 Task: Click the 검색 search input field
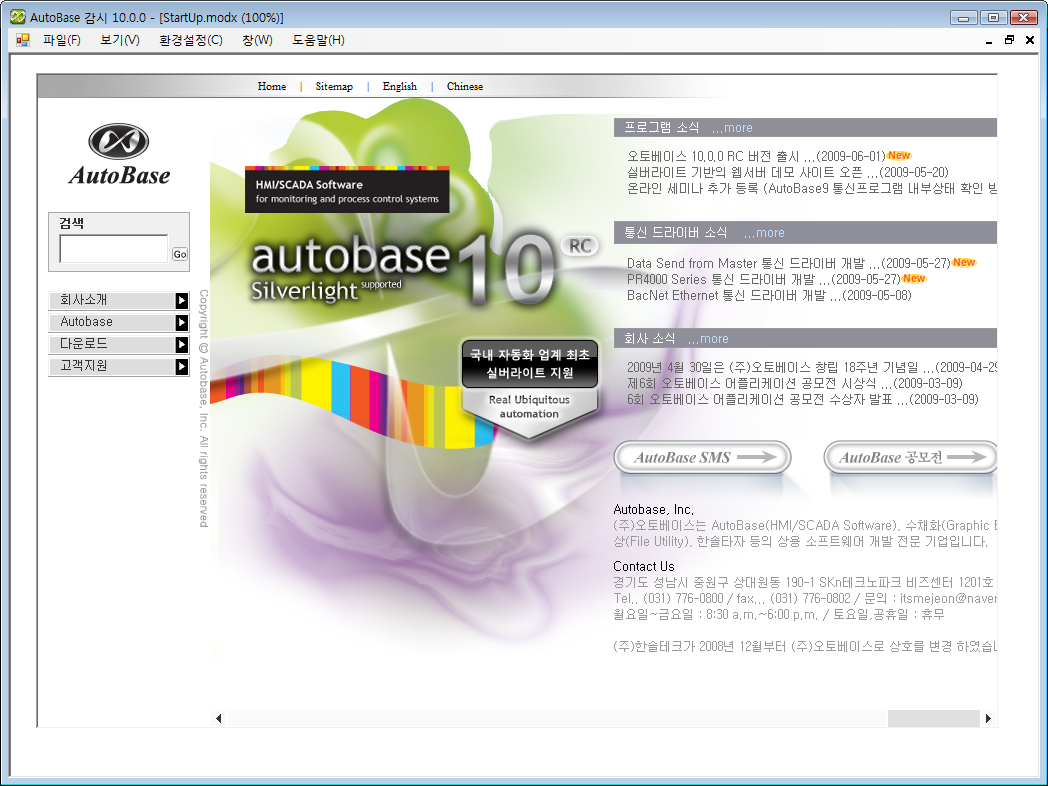click(113, 249)
